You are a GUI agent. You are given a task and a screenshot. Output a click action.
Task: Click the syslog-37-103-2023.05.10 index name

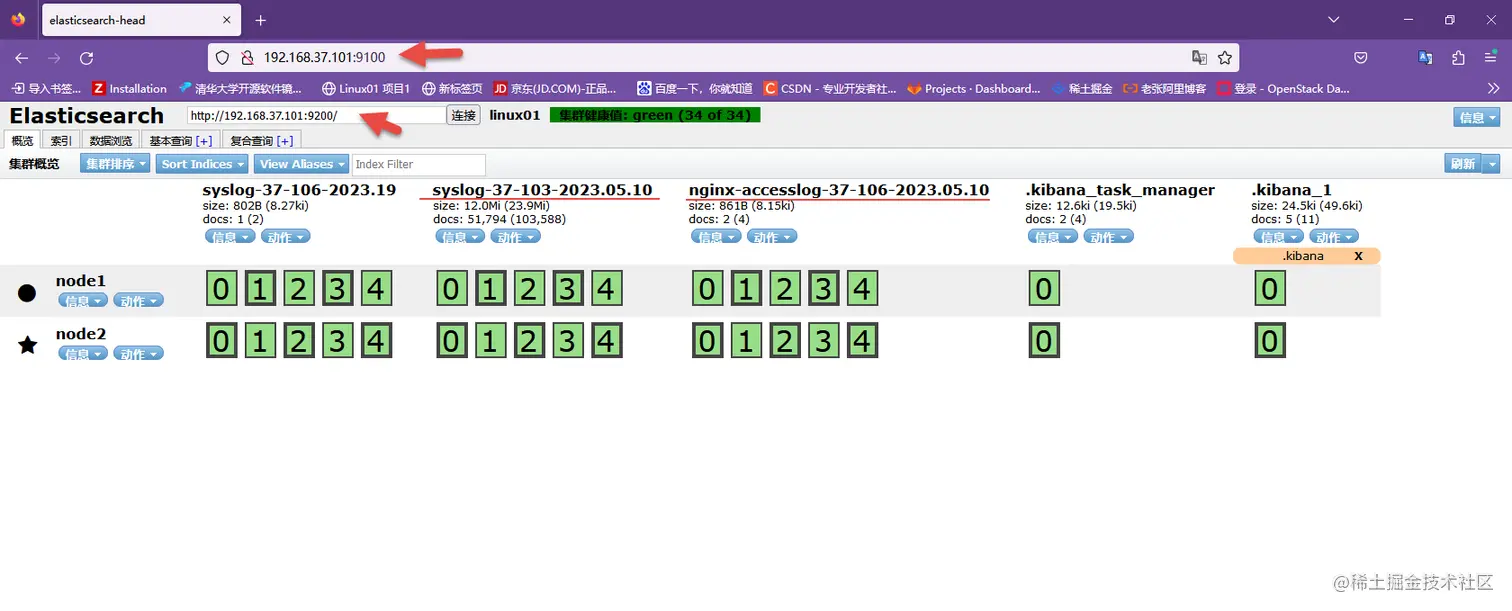542,190
